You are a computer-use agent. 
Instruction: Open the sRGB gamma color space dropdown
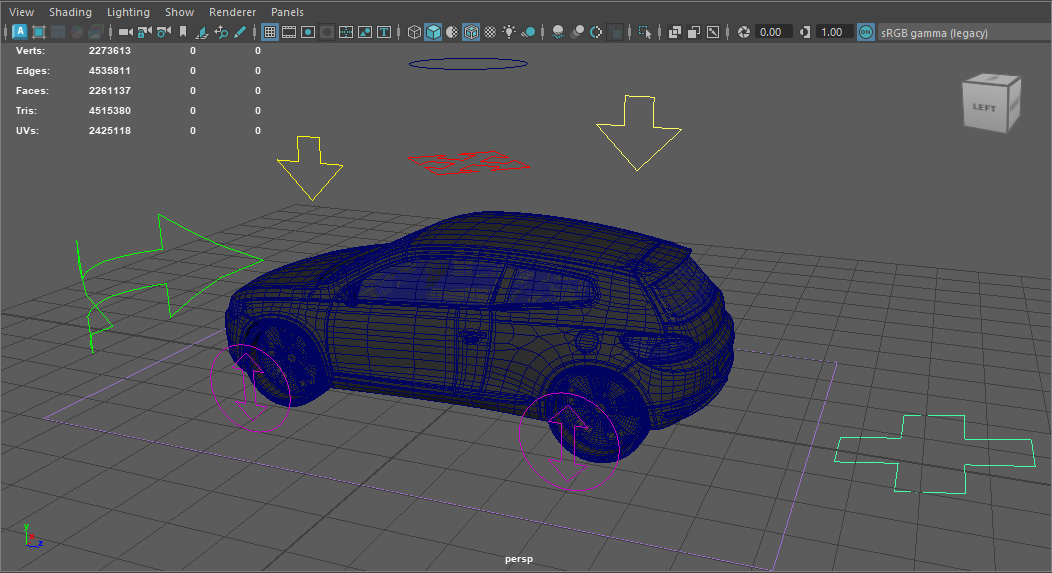point(933,33)
